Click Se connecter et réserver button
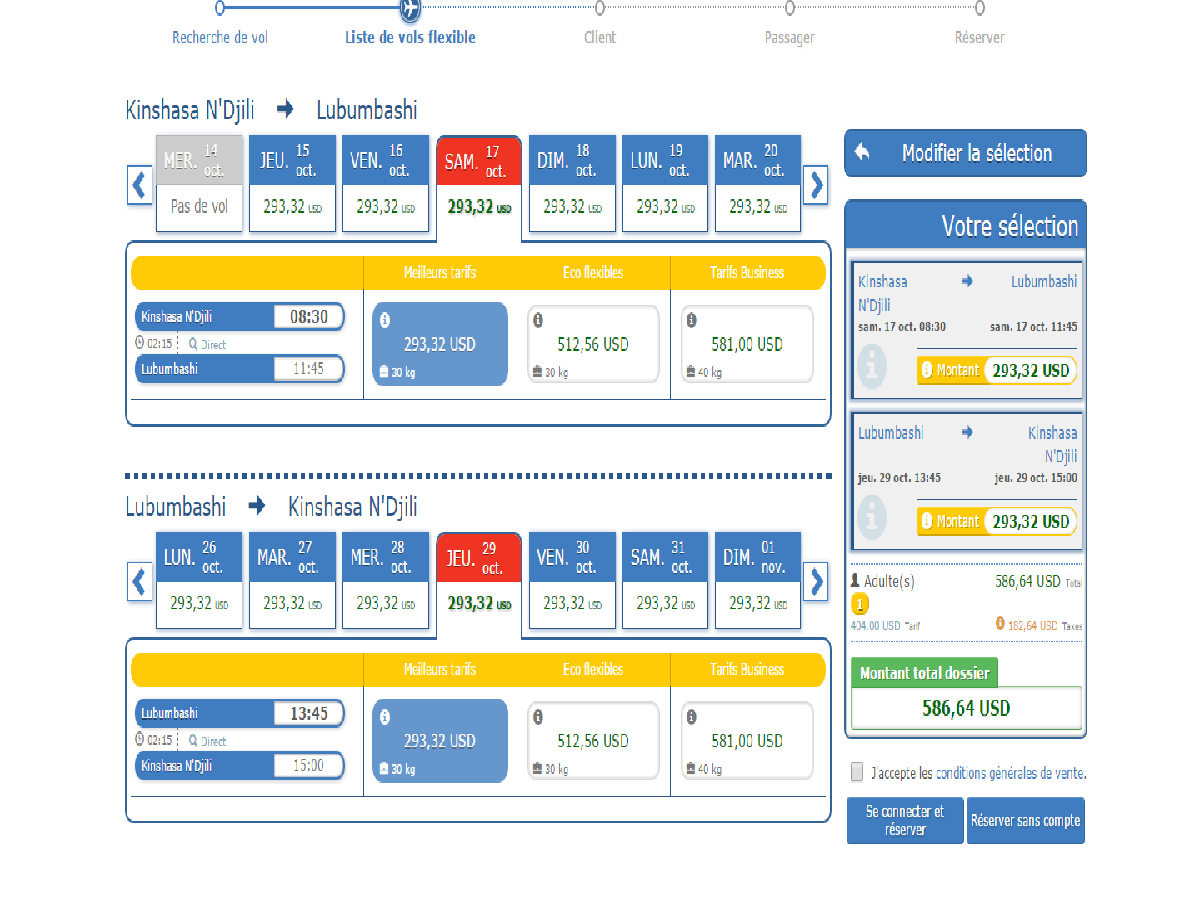 click(906, 821)
